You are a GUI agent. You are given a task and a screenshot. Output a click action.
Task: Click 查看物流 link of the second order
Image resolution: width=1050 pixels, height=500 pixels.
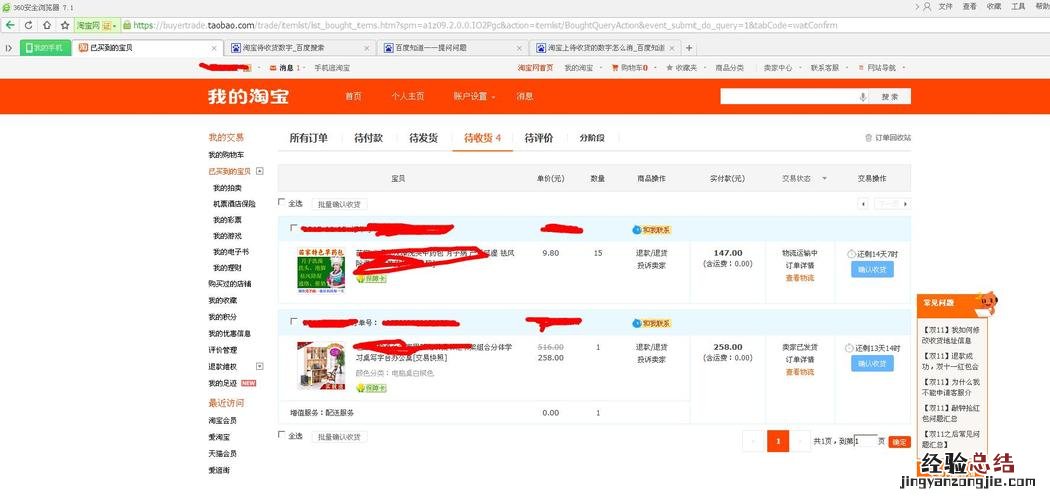(799, 372)
